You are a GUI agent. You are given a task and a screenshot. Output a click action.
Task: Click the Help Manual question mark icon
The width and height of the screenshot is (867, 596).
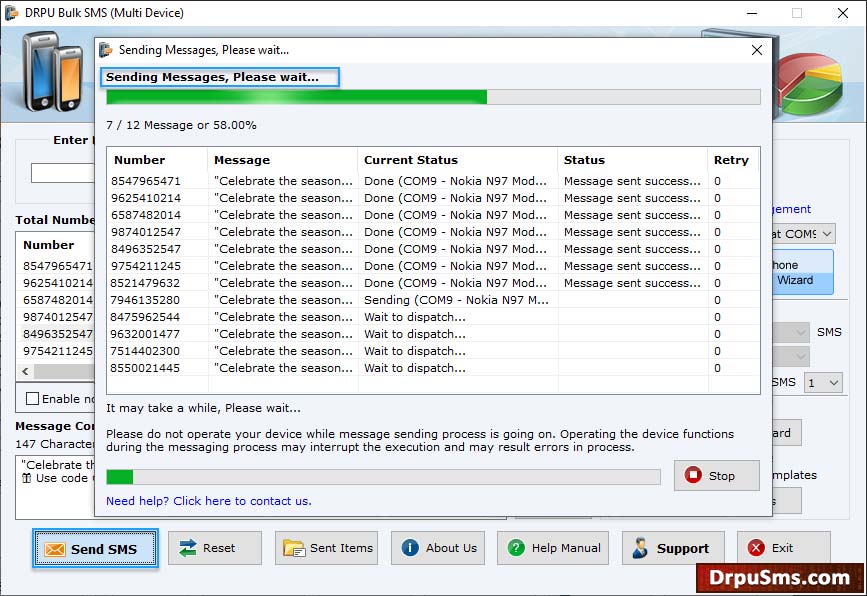516,548
